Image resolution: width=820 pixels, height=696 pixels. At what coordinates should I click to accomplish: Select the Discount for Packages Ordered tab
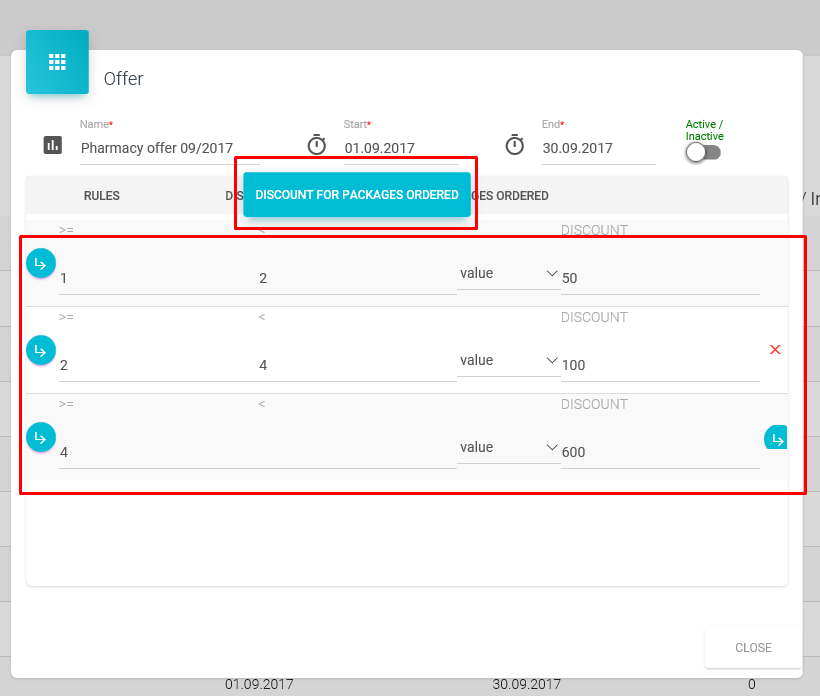pyautogui.click(x=357, y=195)
